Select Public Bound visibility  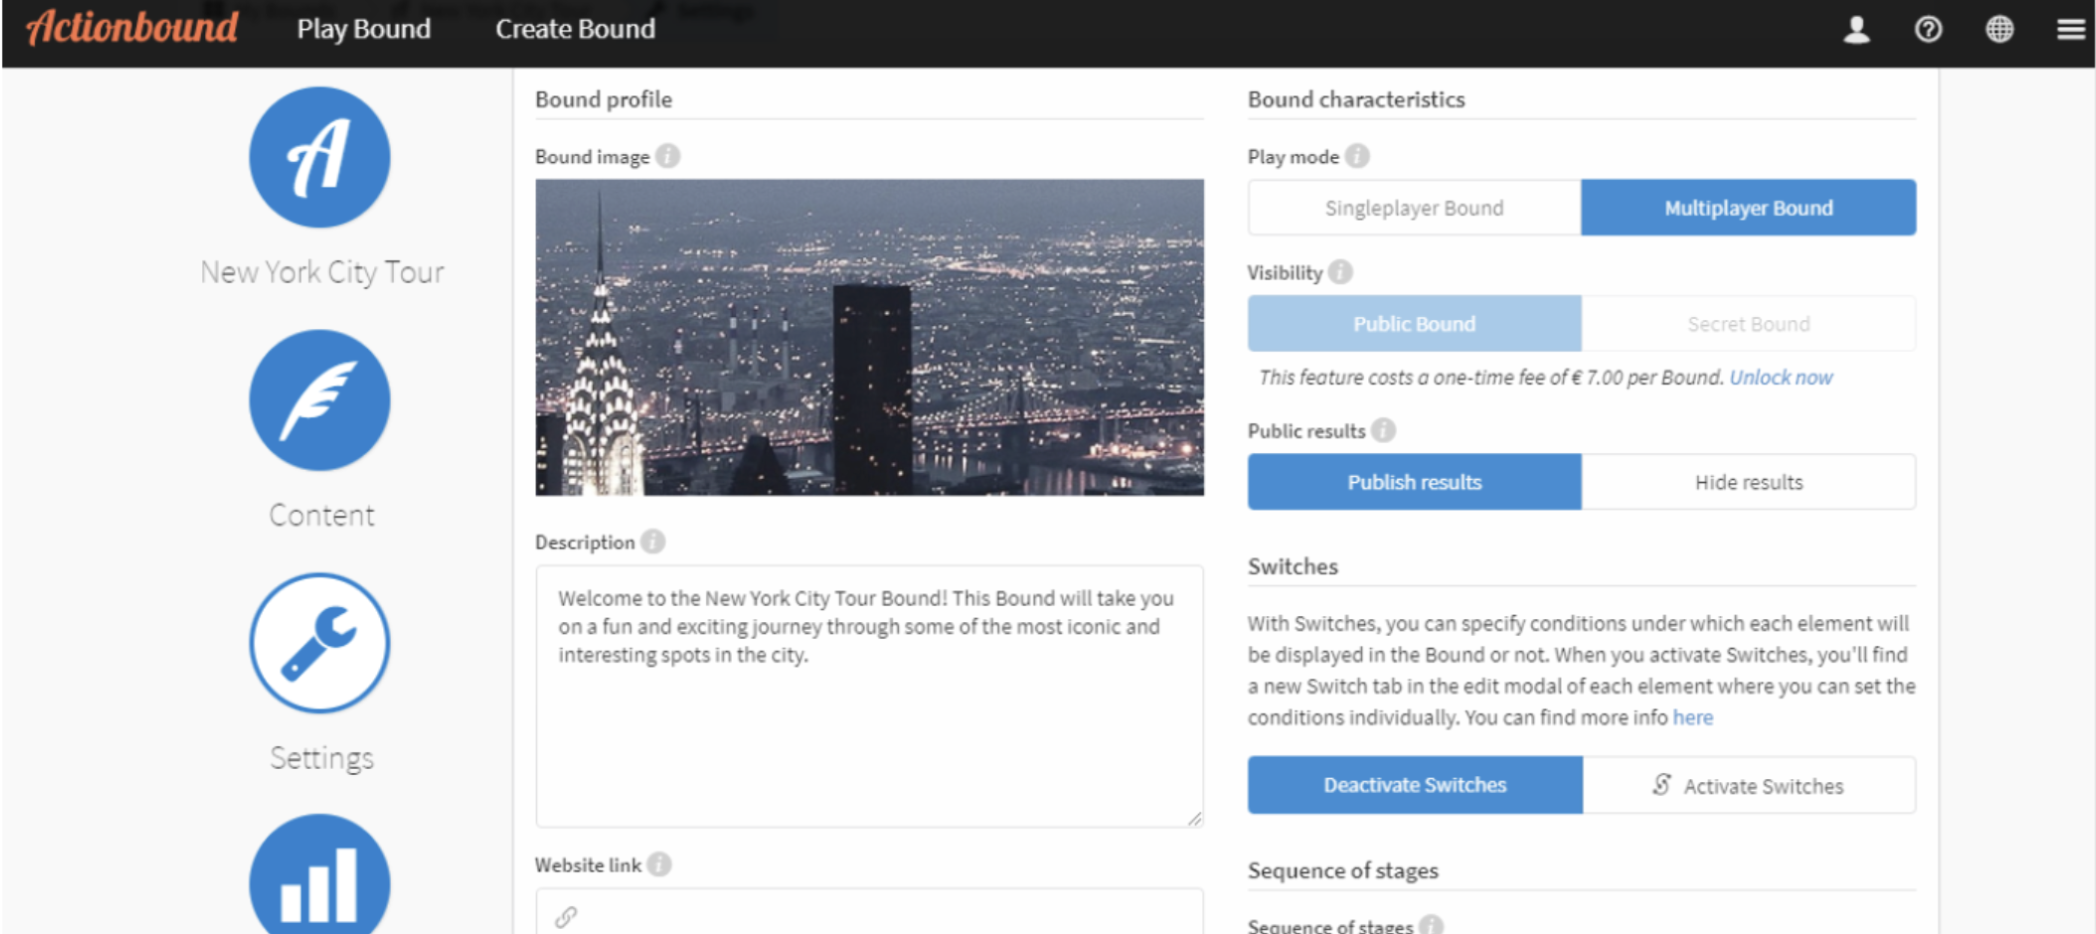tap(1414, 323)
